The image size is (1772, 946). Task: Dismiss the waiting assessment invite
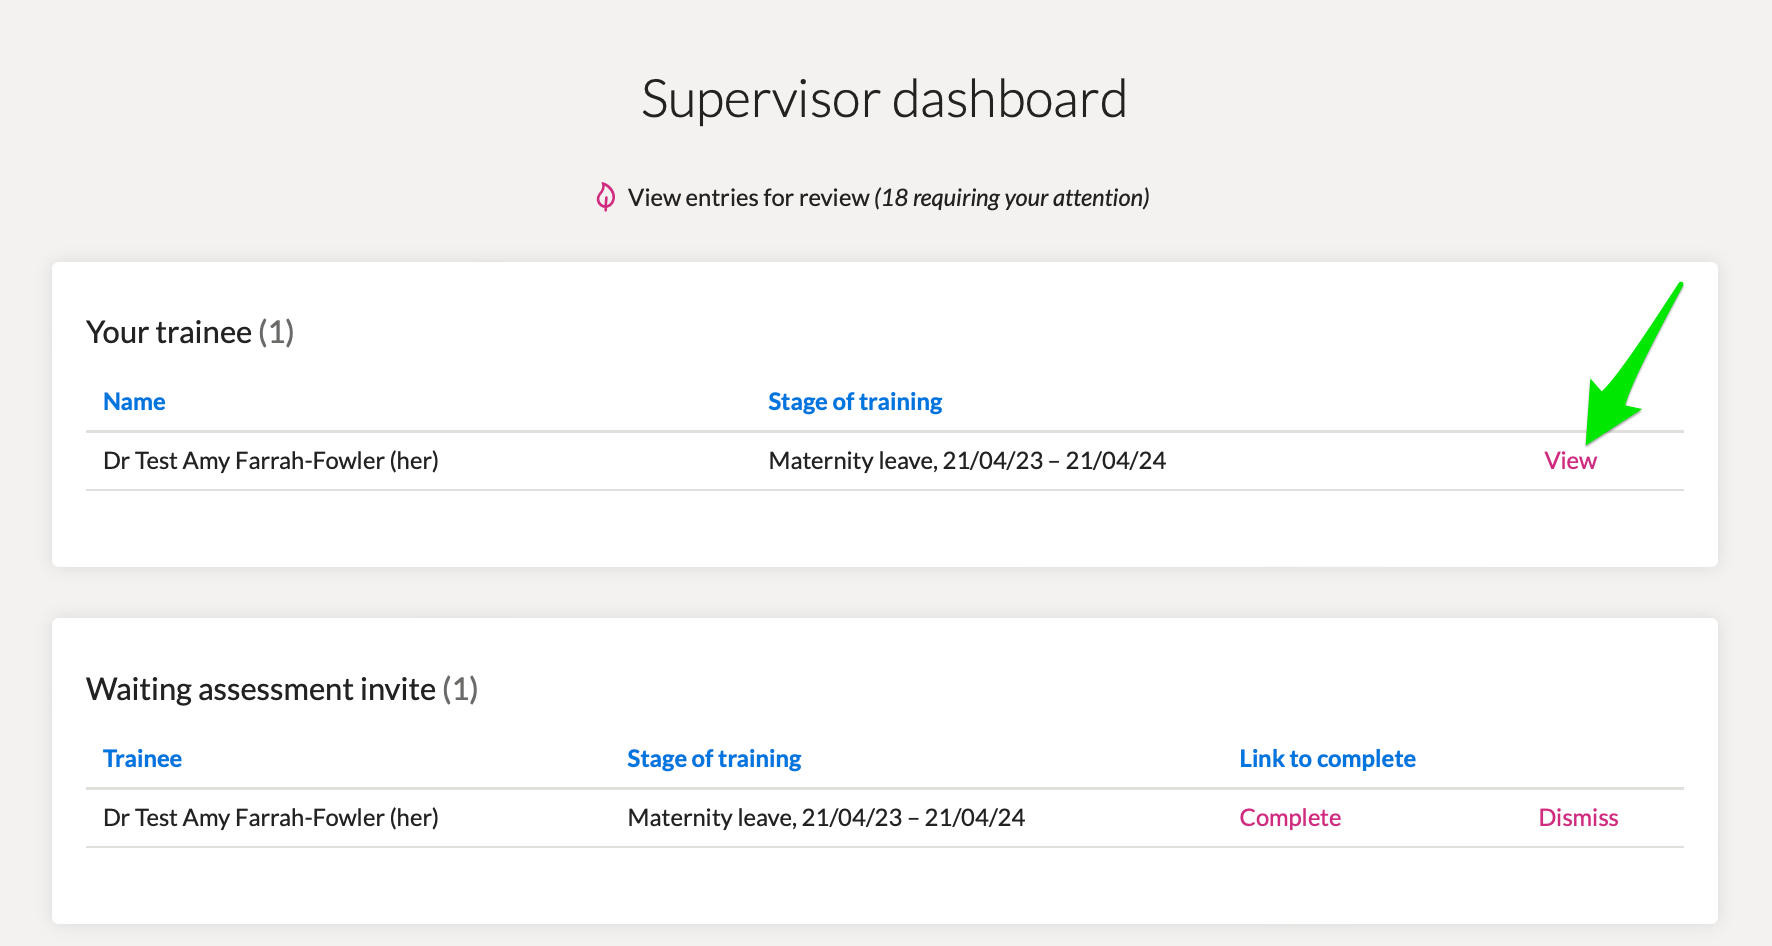(x=1578, y=818)
